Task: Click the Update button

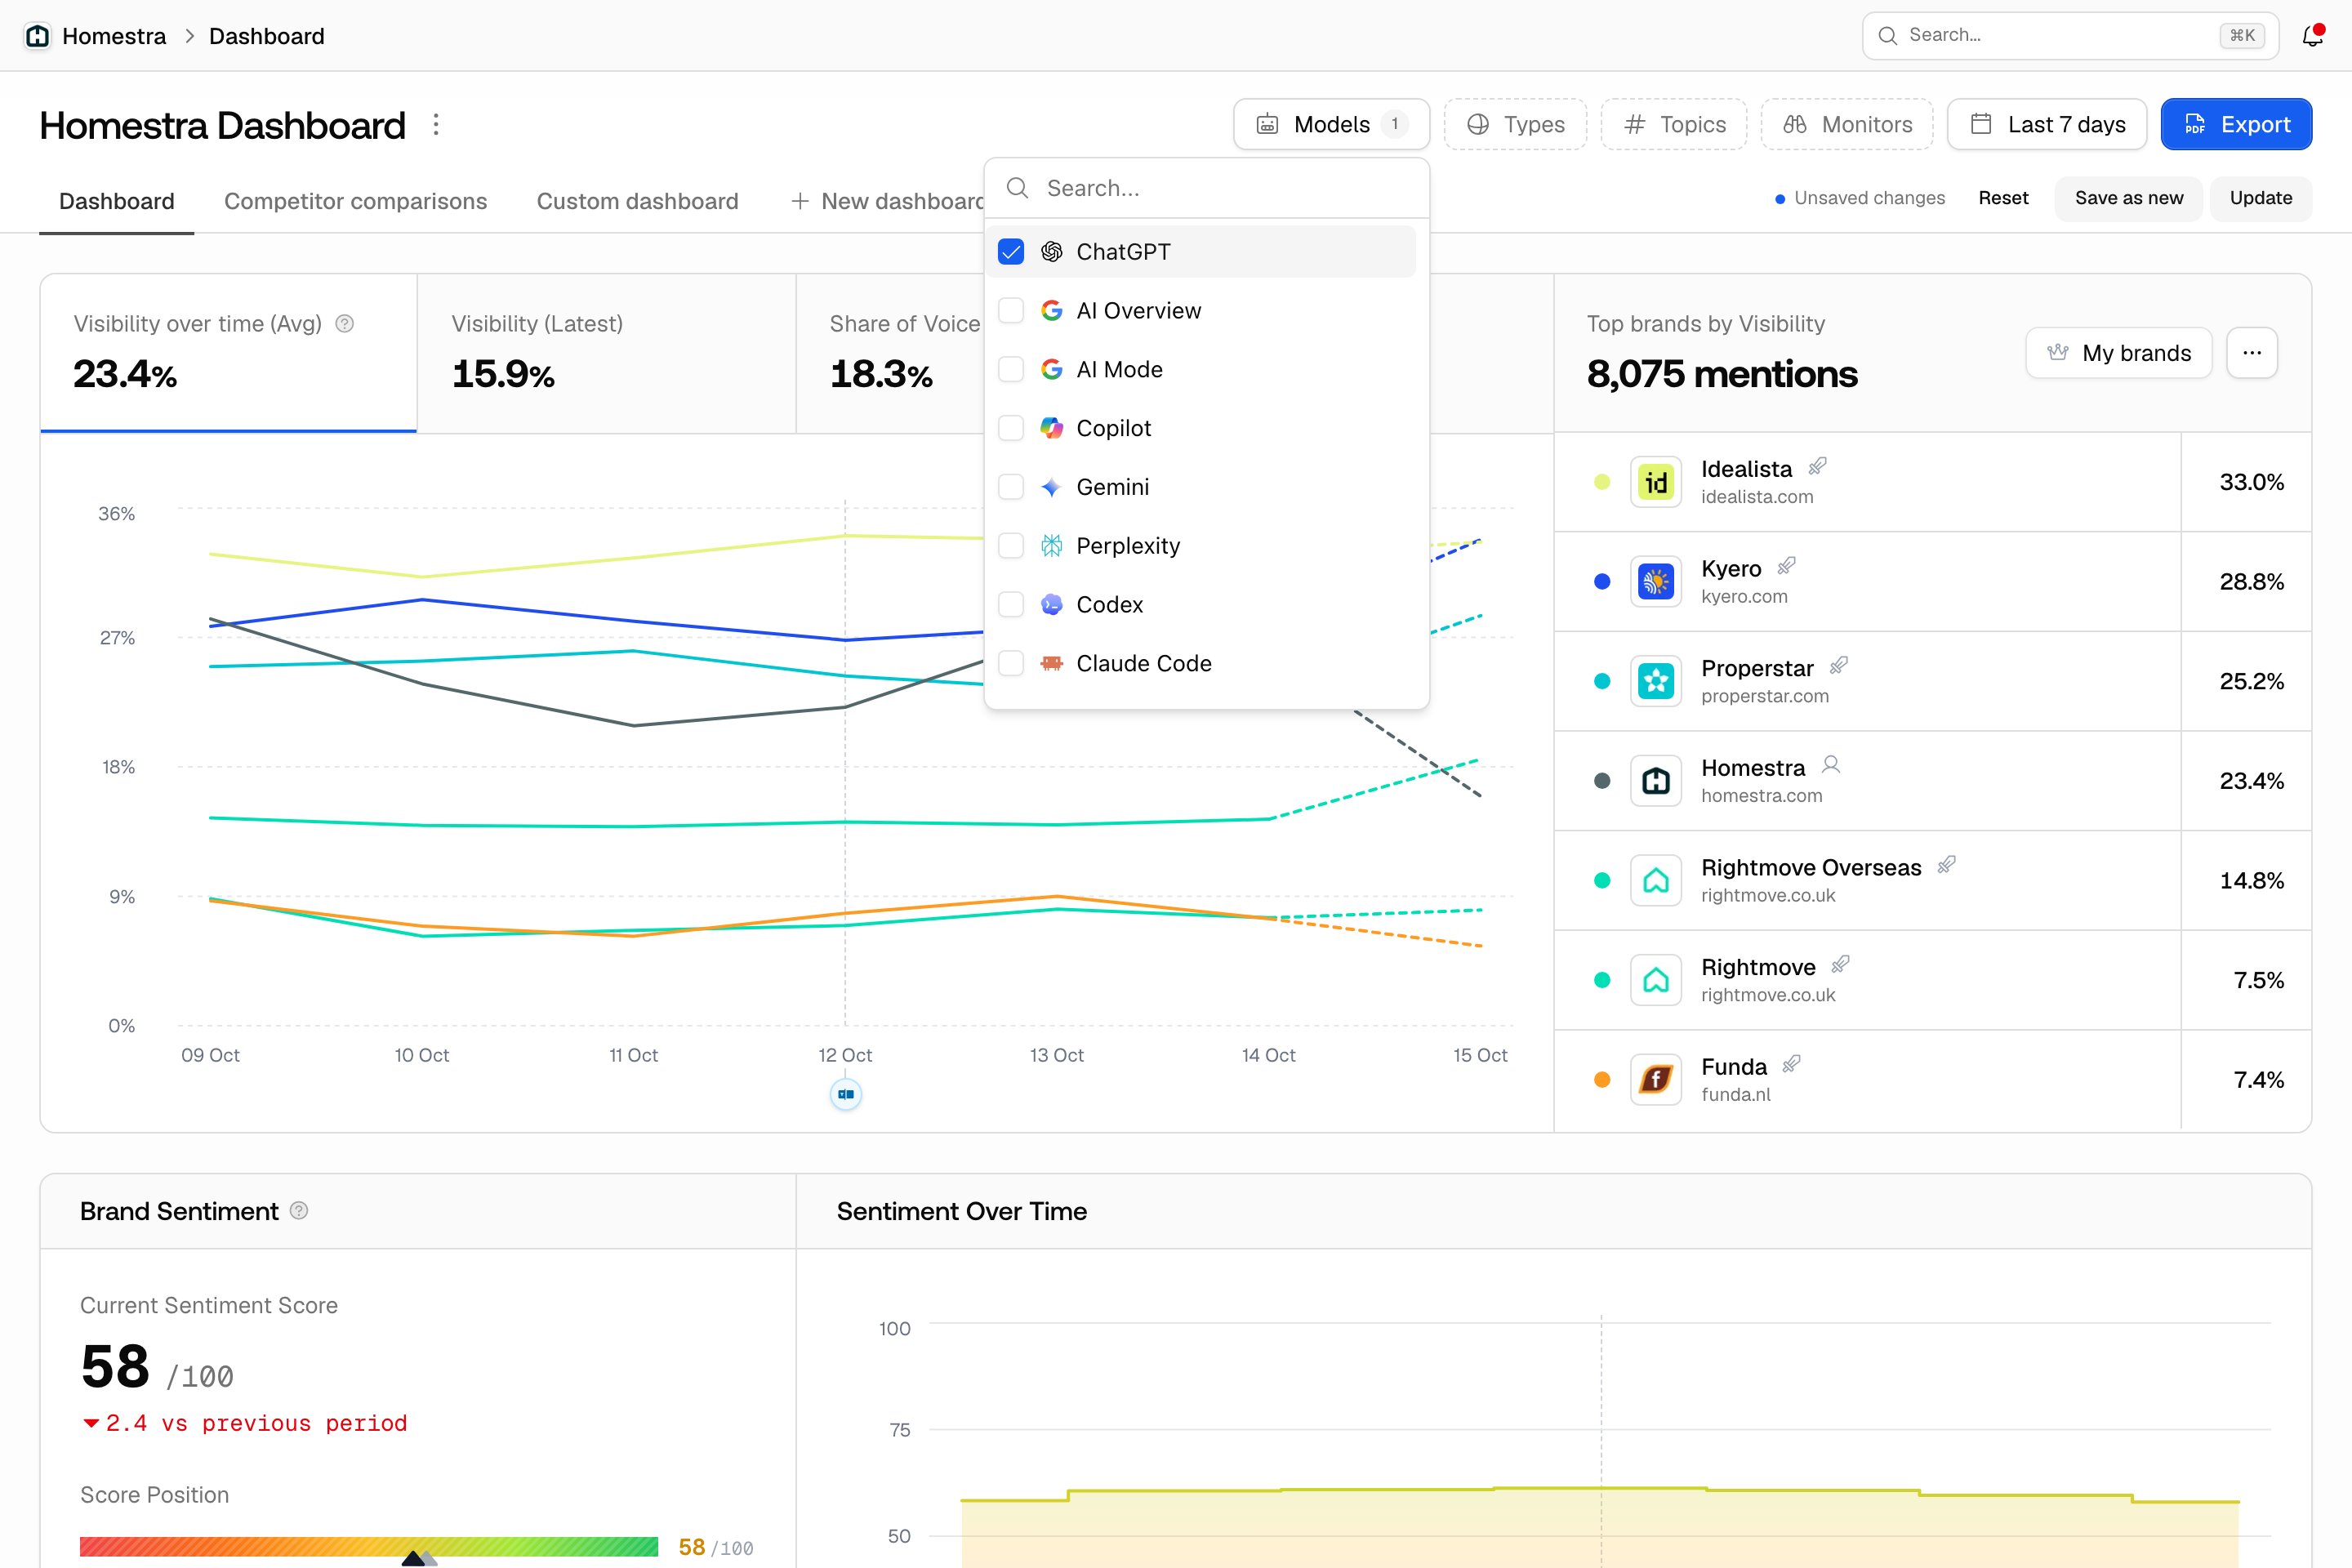Action: click(2261, 198)
